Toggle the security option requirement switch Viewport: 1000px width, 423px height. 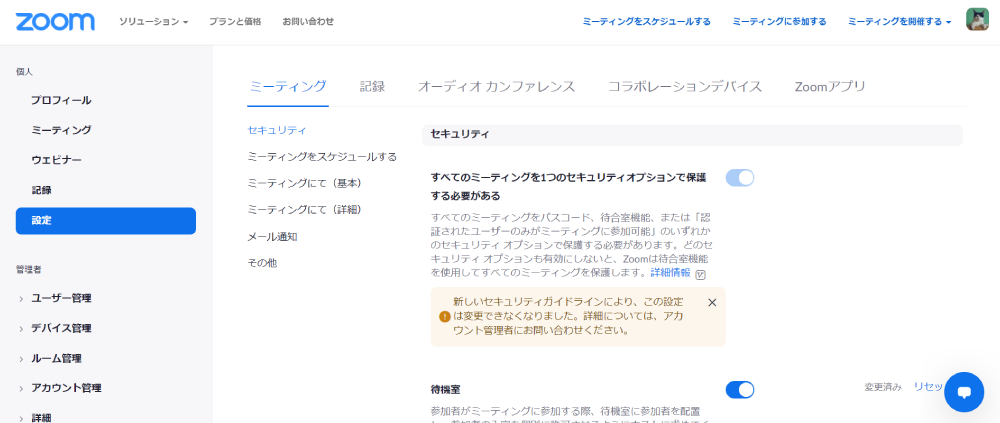click(740, 177)
